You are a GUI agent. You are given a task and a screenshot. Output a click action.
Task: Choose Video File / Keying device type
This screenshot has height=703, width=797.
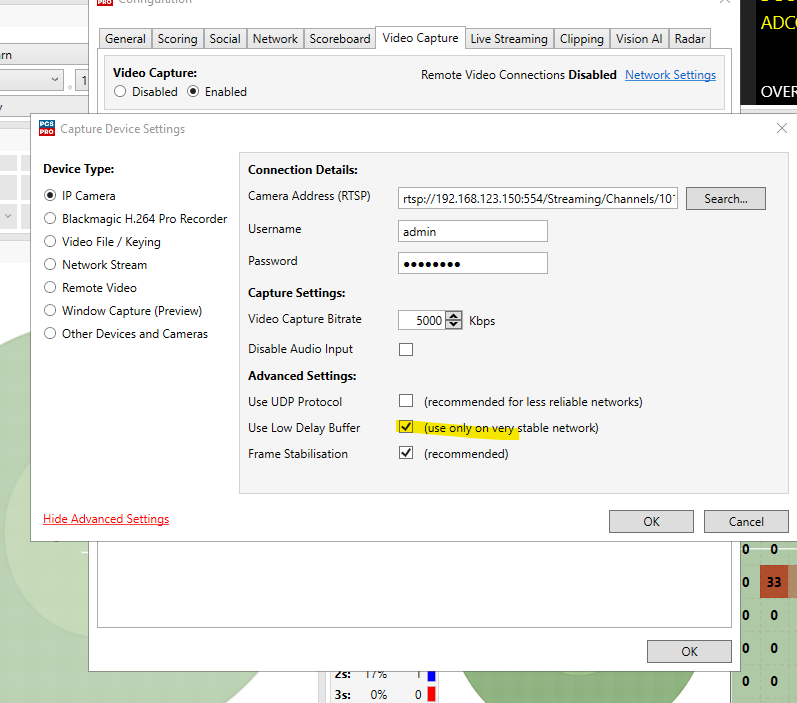click(x=50, y=242)
